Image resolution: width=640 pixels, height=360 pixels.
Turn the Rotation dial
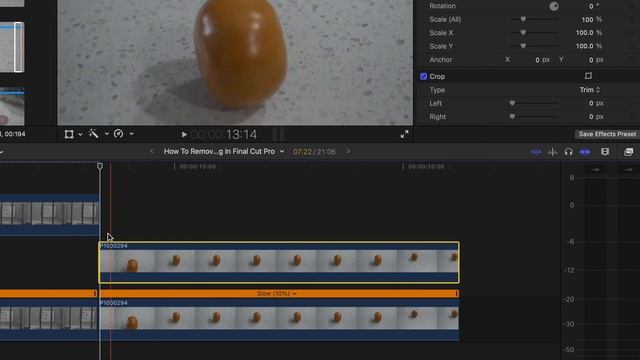click(x=554, y=6)
